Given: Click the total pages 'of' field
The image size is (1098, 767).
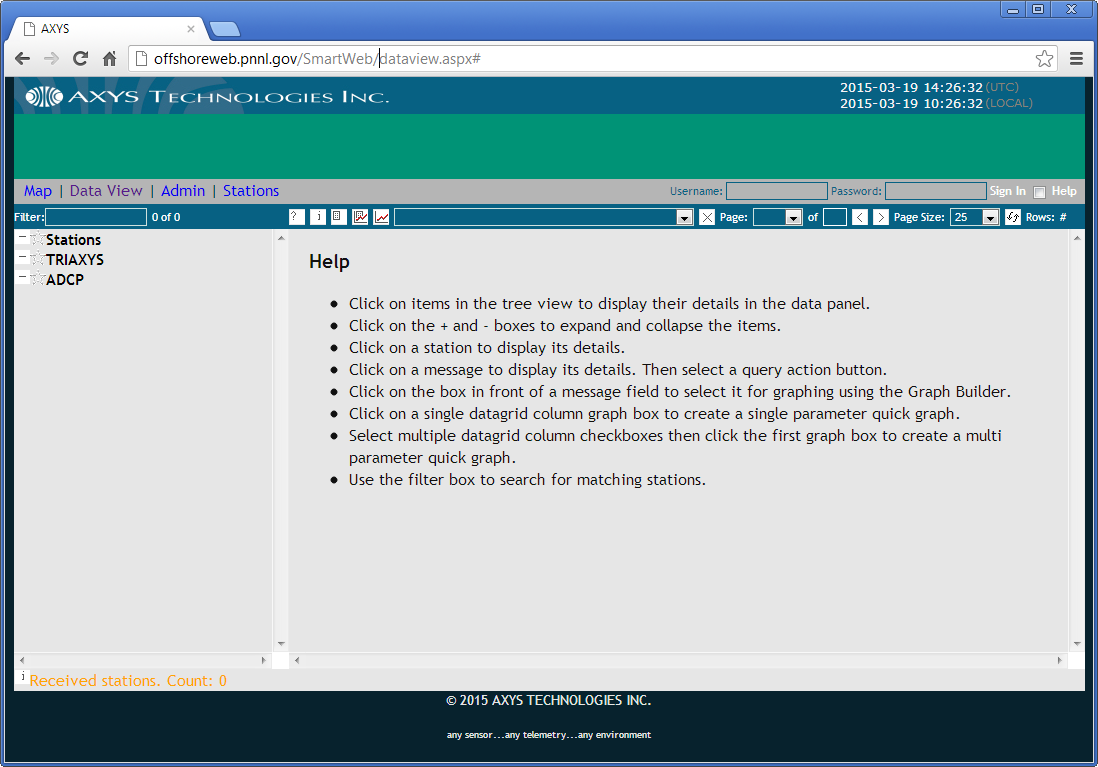Looking at the screenshot, I should 835,217.
